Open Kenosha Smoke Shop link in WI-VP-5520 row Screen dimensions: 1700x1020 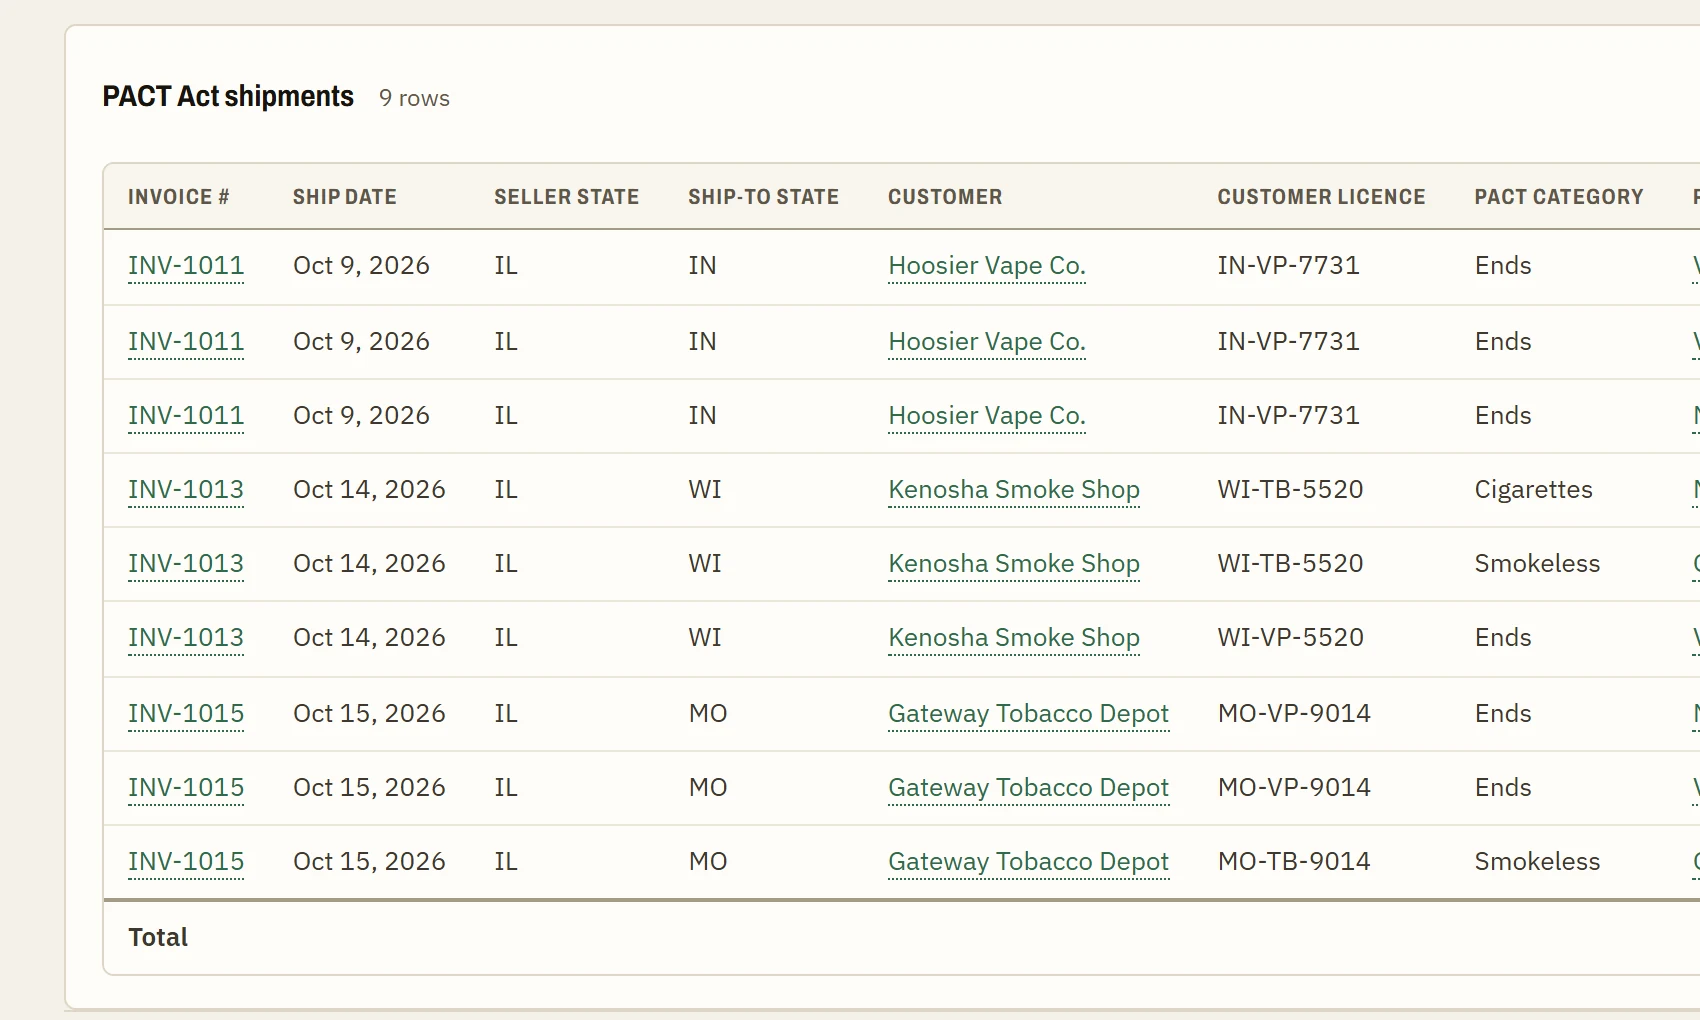[x=1014, y=638]
